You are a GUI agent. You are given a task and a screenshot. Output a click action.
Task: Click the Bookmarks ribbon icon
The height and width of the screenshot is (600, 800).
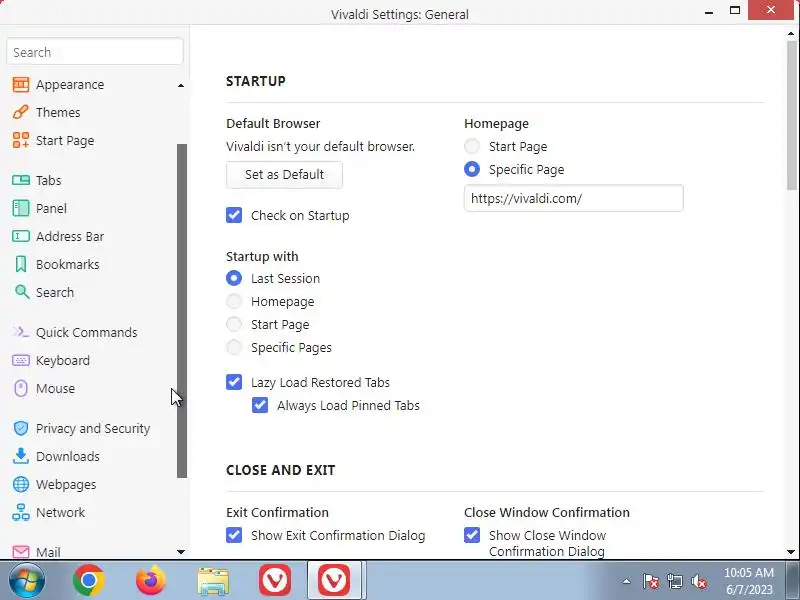point(20,264)
